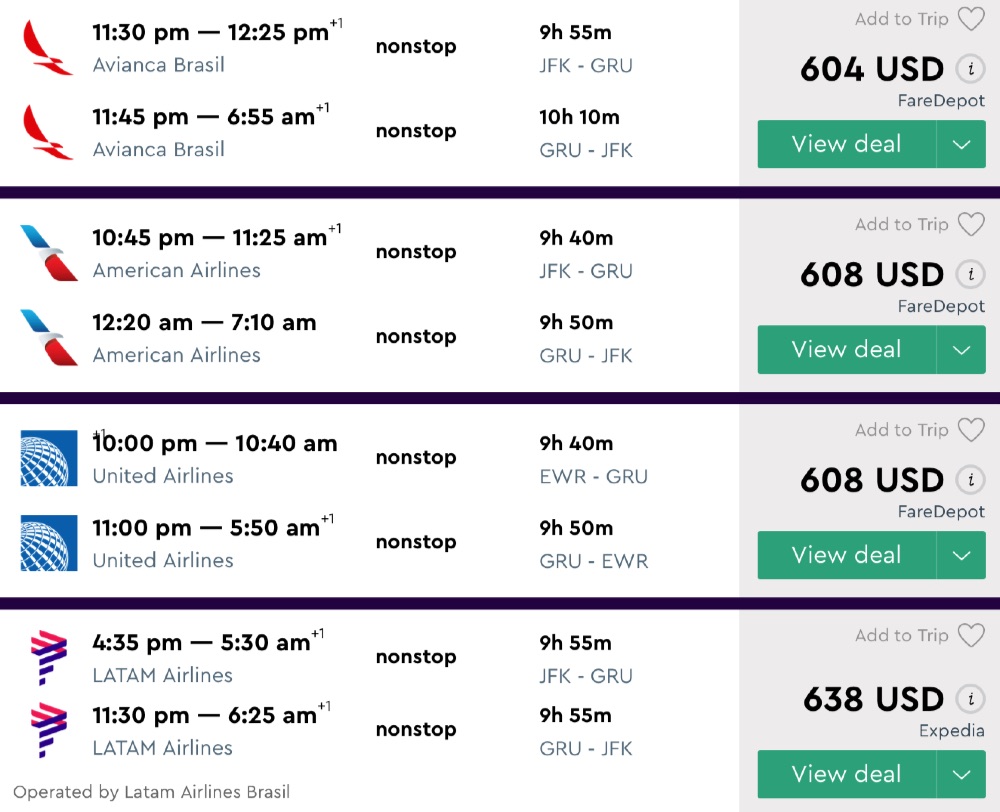1000x812 pixels.
Task: Expand deal options arrow for Avianca 604 USD
Action: 961,144
